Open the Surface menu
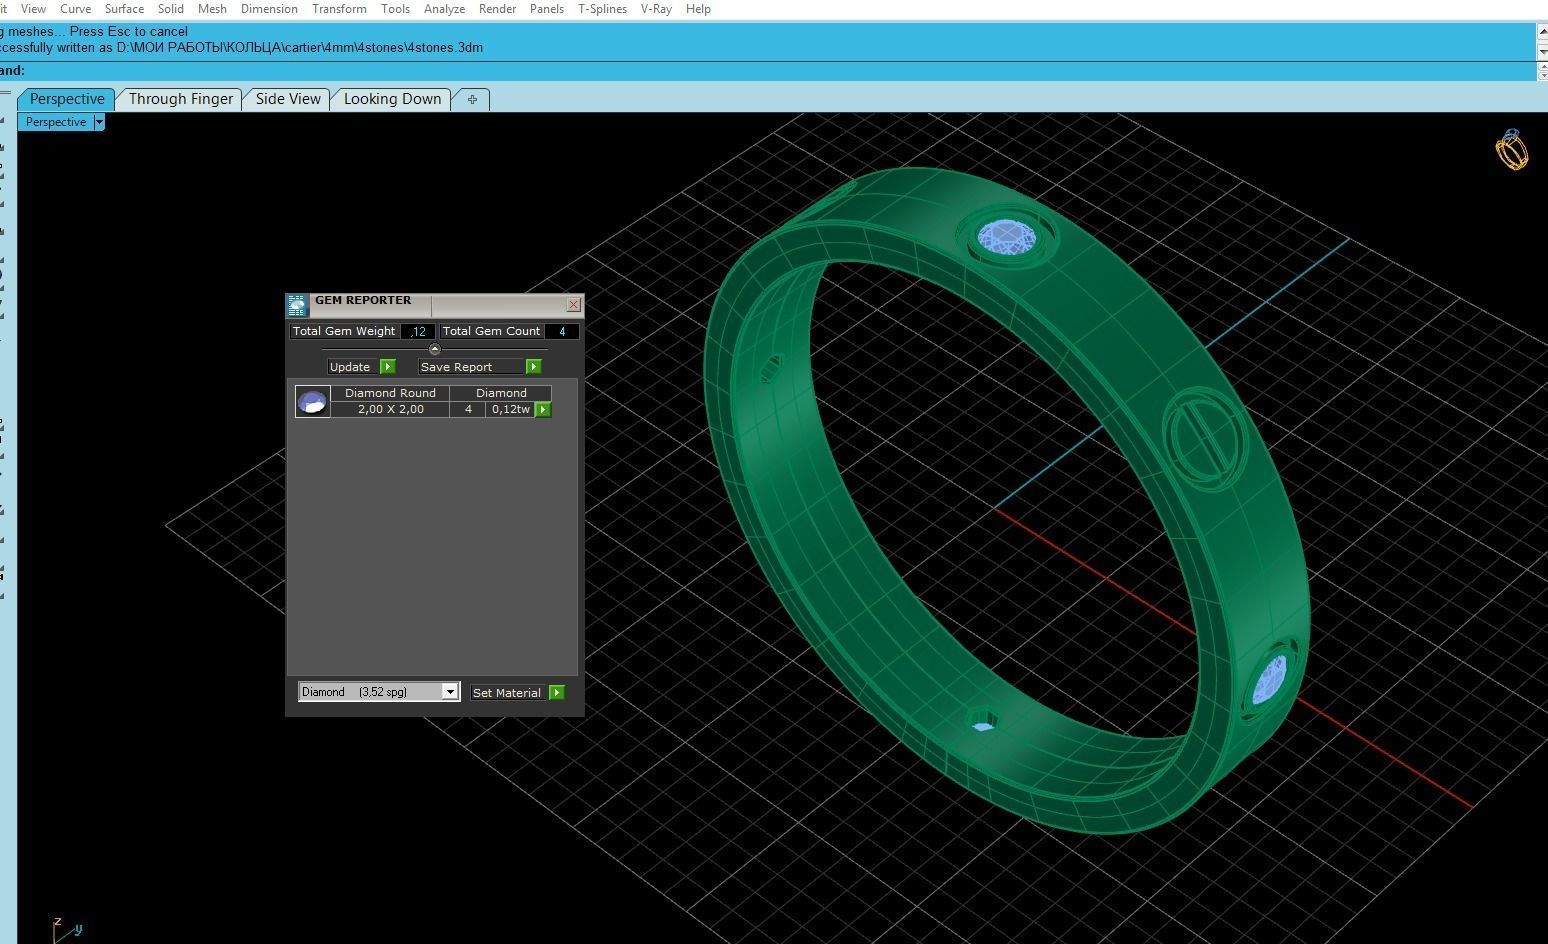Viewport: 1548px width, 944px height. (x=124, y=9)
